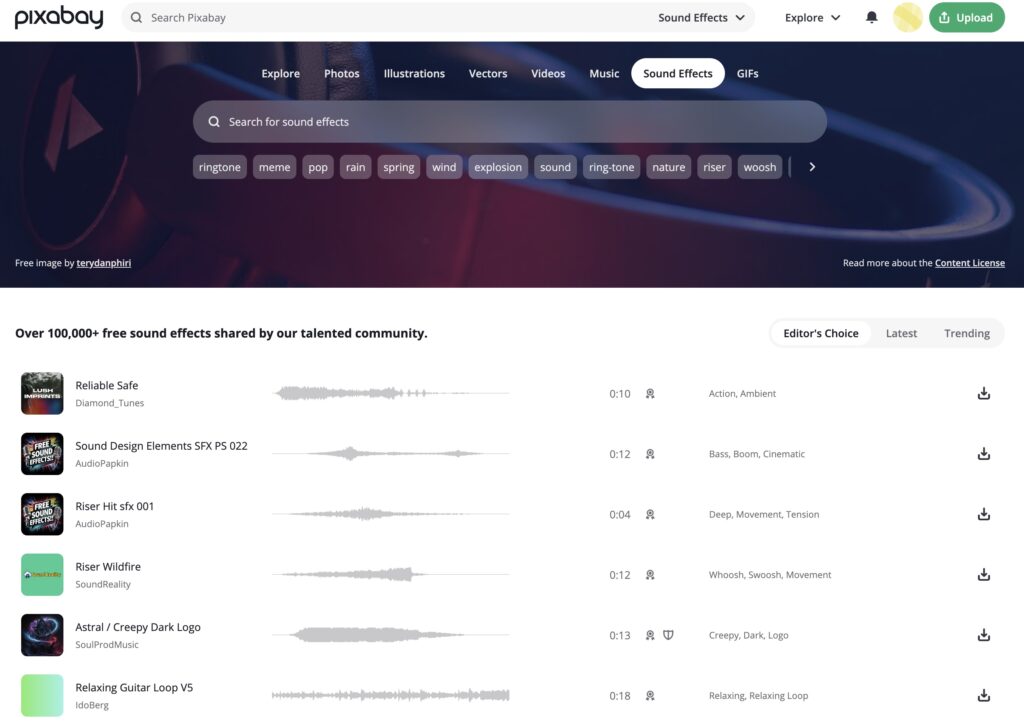1024x728 pixels.
Task: Open the user profile avatar
Action: pyautogui.click(x=907, y=18)
